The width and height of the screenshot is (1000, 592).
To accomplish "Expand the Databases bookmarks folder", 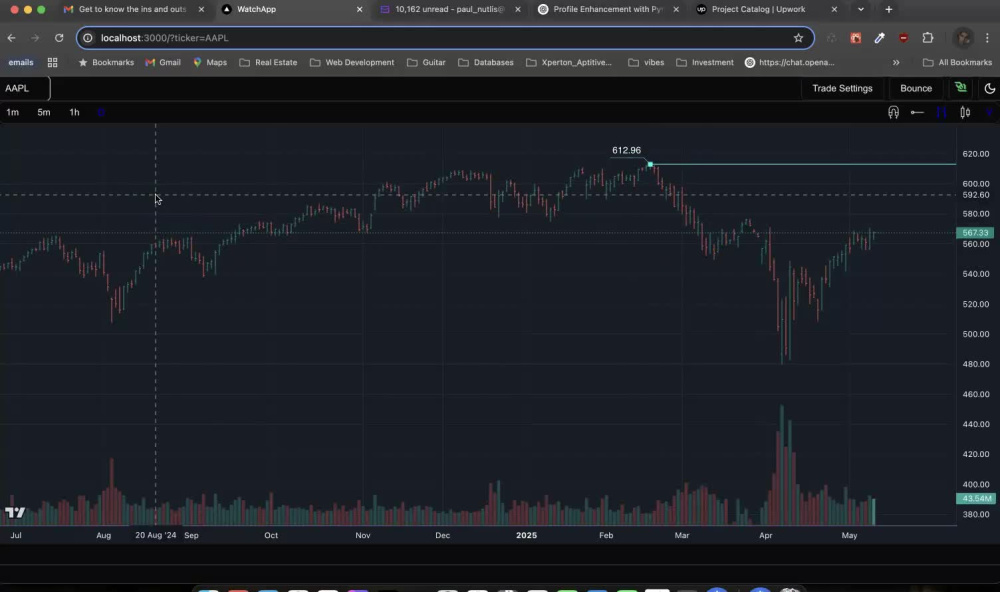I will [486, 63].
